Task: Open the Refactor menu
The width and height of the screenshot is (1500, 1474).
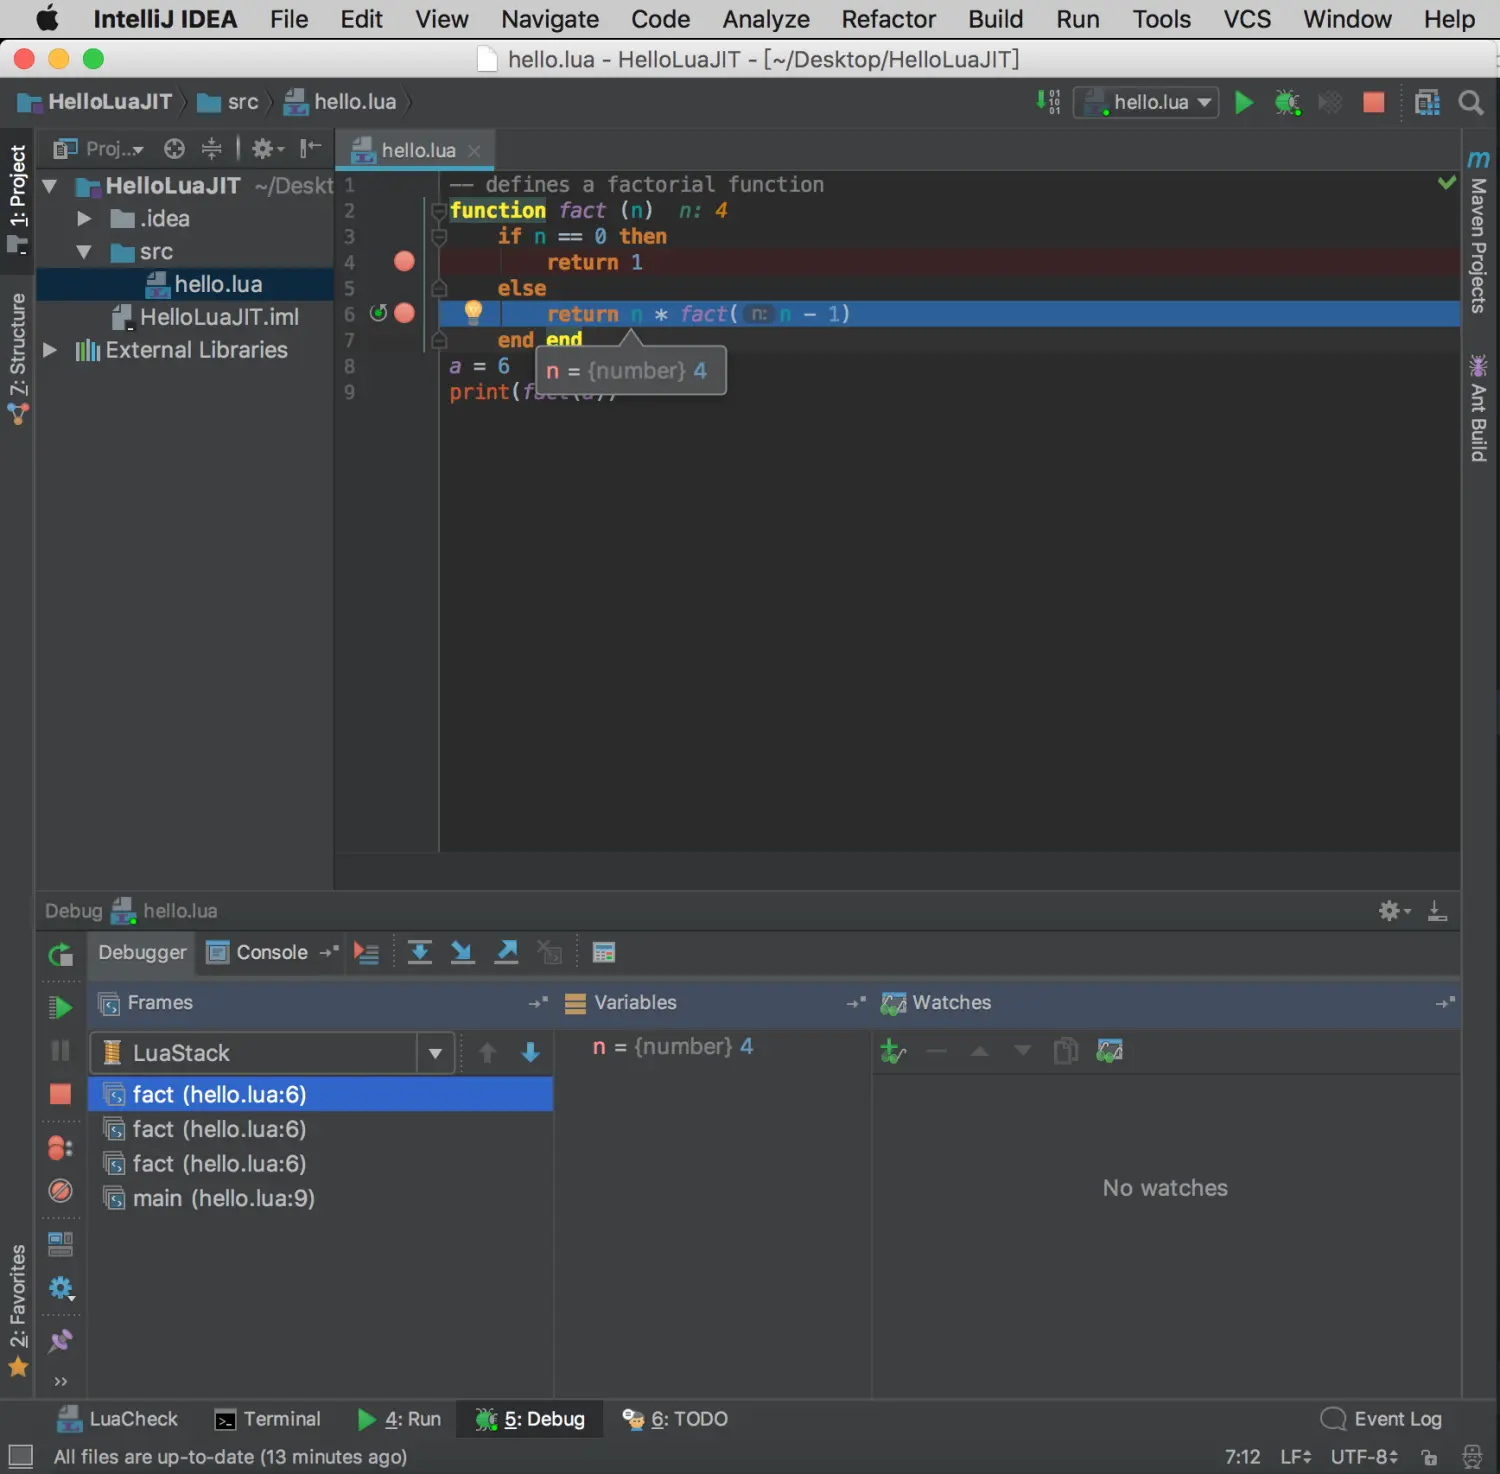Action: tap(888, 19)
